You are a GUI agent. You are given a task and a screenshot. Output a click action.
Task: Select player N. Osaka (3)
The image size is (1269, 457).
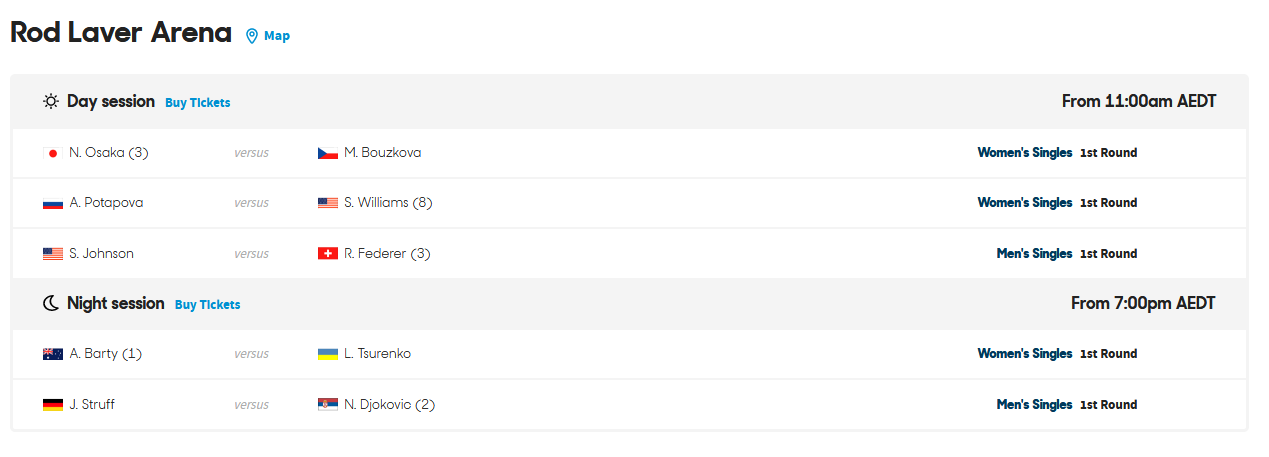[x=109, y=153]
